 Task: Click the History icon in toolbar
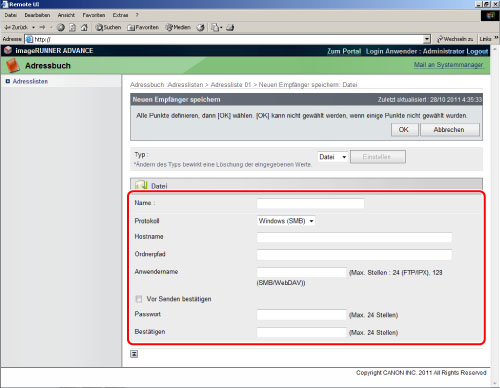click(x=200, y=28)
